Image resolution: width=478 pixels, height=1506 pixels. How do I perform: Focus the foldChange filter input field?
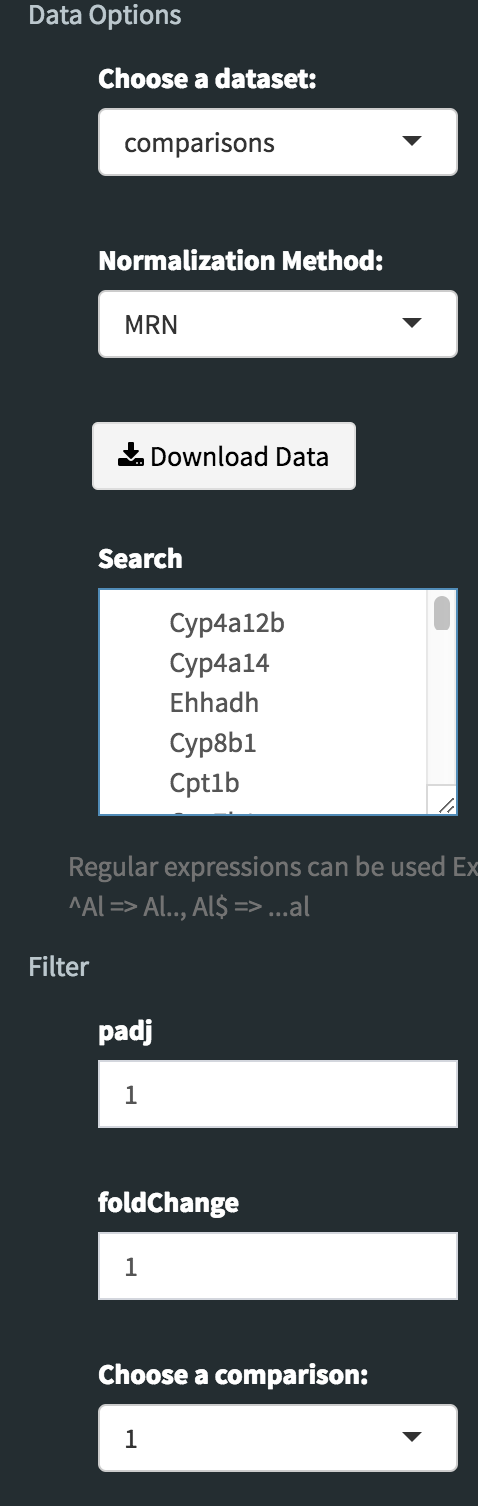point(278,1266)
